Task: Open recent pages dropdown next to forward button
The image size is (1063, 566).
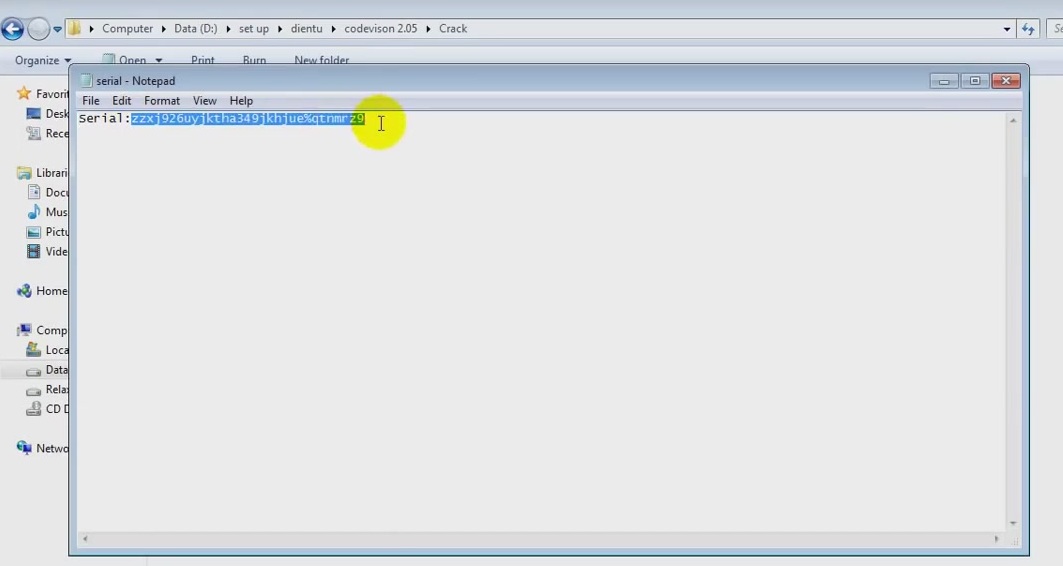Action: click(57, 29)
